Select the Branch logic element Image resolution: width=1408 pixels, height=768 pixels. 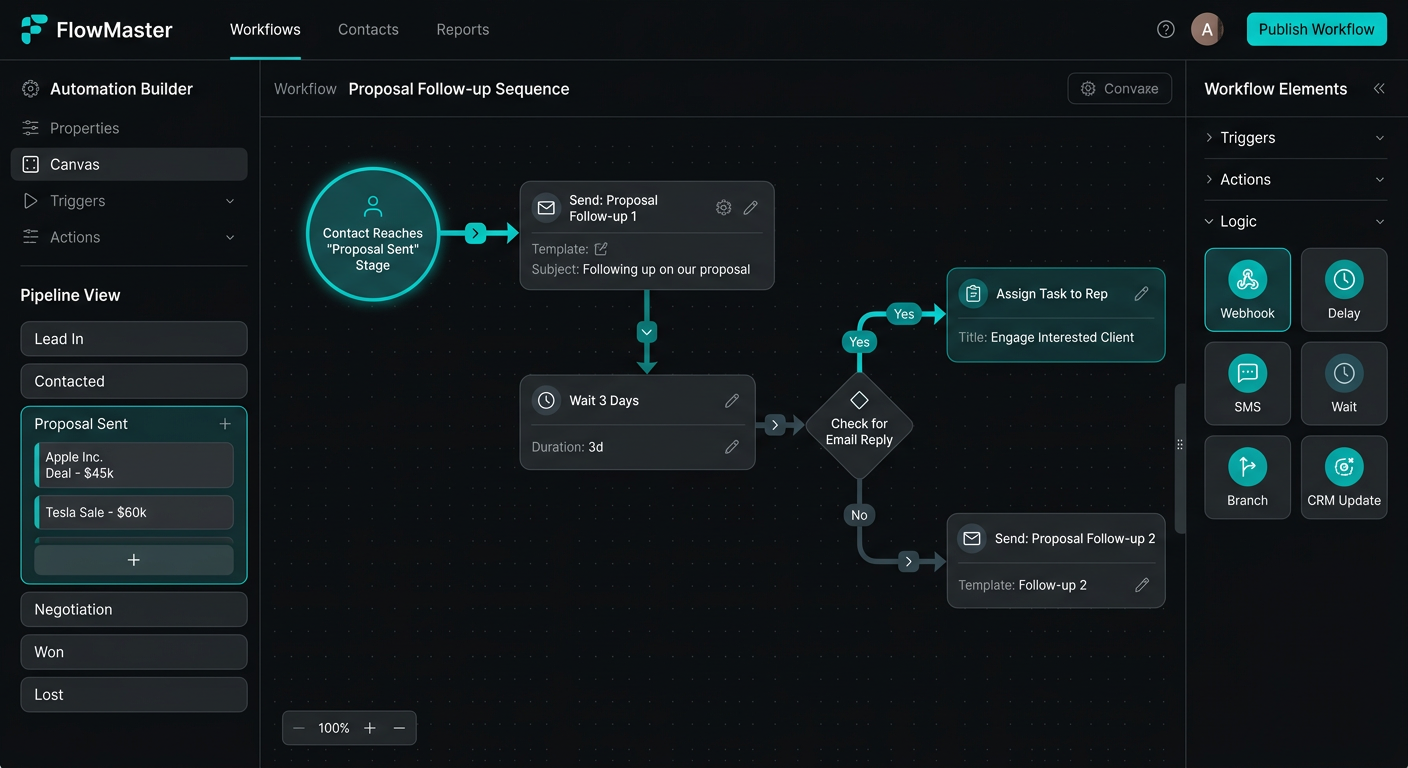click(1247, 477)
